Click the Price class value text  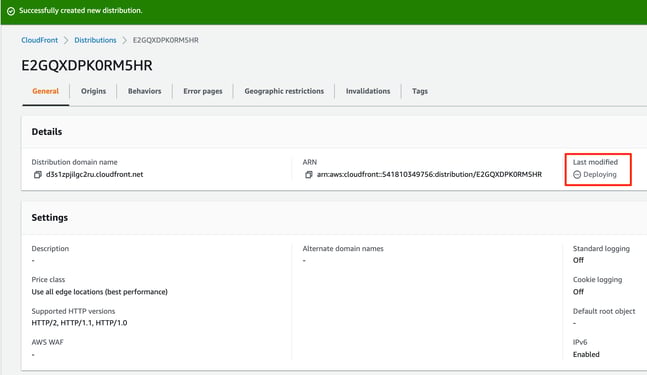(x=99, y=292)
